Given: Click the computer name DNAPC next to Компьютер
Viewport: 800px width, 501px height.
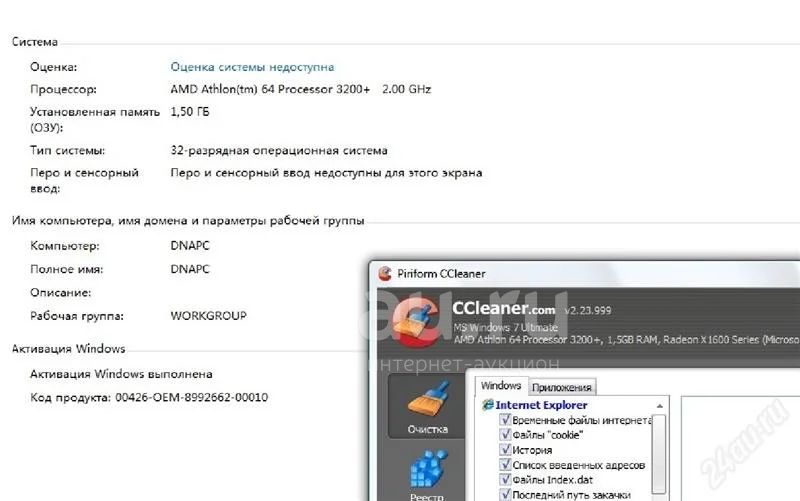Looking at the screenshot, I should point(190,246).
